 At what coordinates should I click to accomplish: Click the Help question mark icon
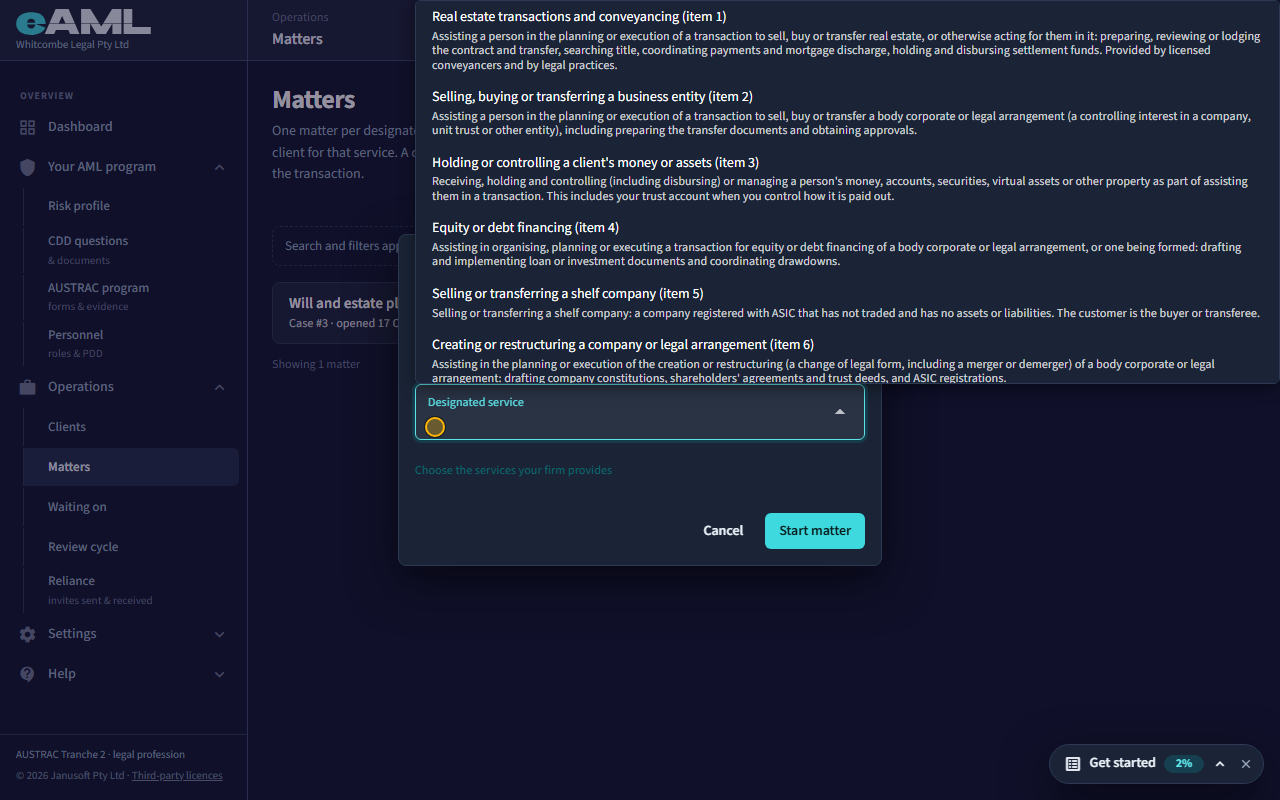28,674
